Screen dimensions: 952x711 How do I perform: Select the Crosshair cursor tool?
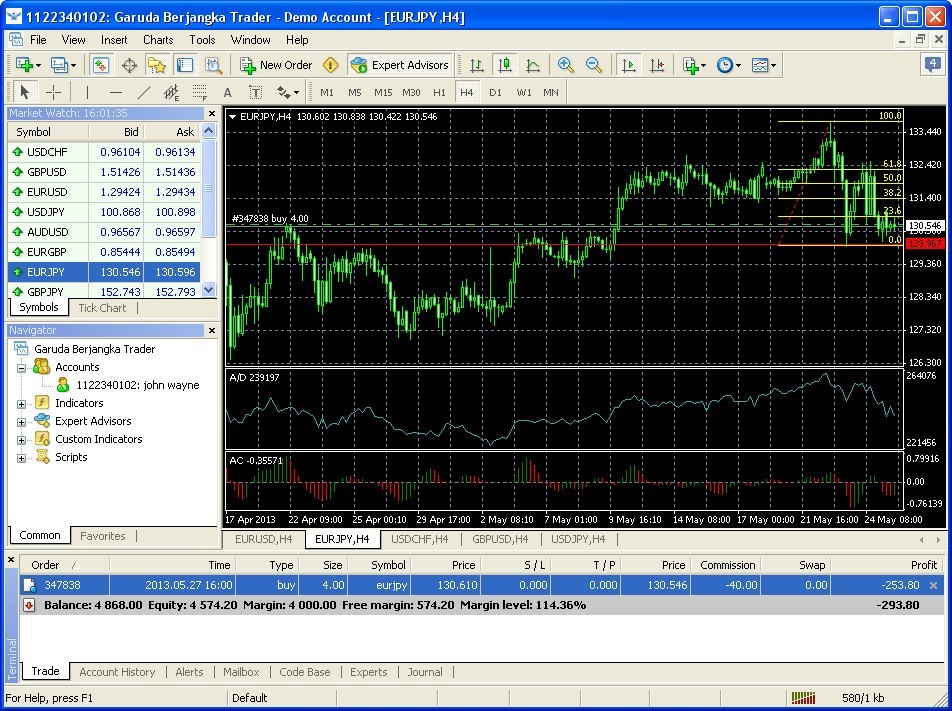(x=54, y=92)
